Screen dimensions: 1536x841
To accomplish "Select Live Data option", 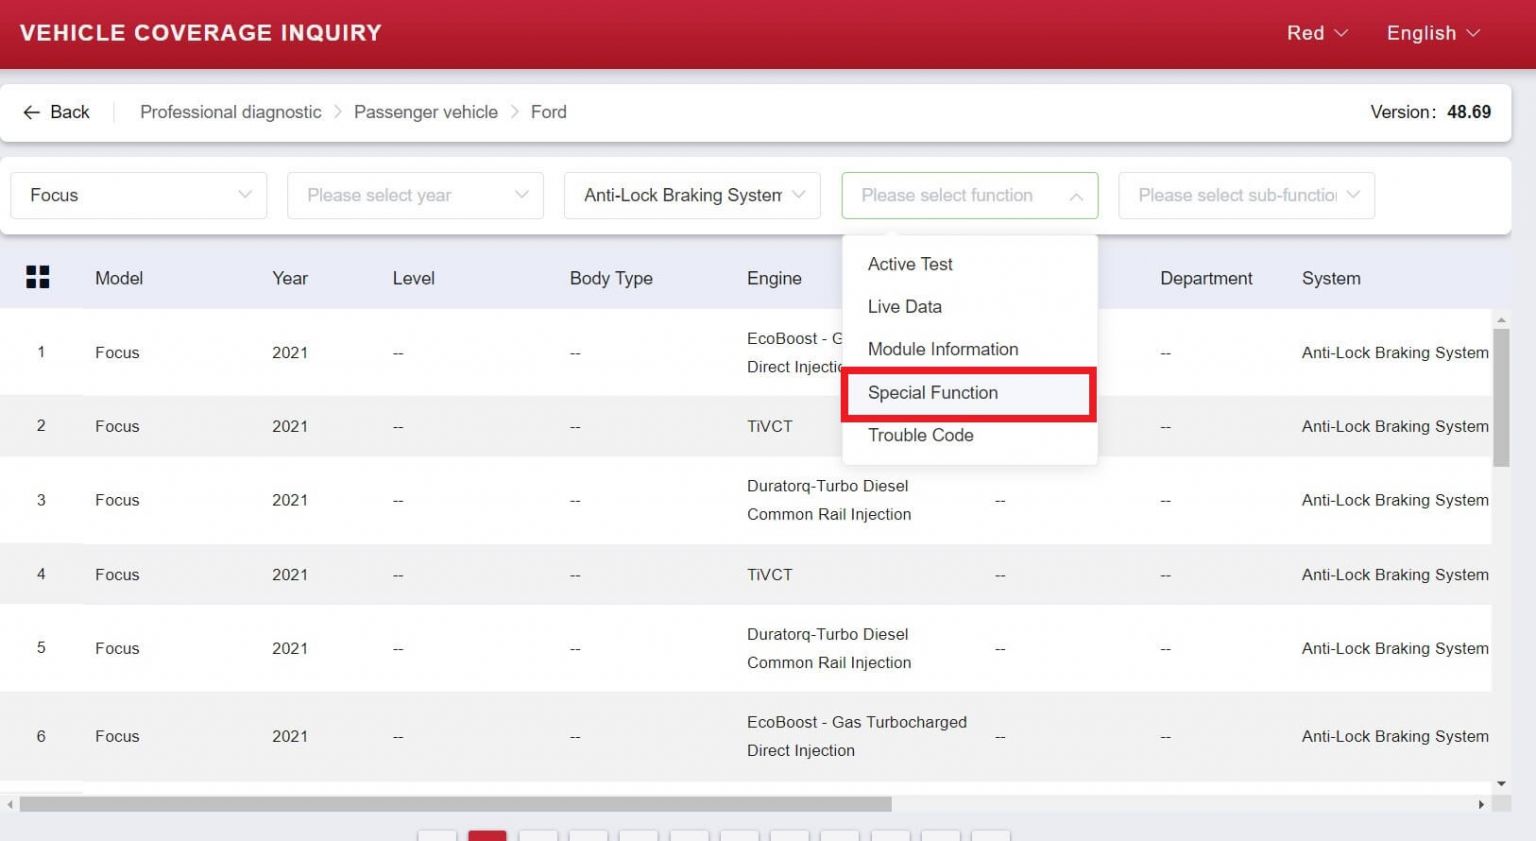I will (x=905, y=307).
